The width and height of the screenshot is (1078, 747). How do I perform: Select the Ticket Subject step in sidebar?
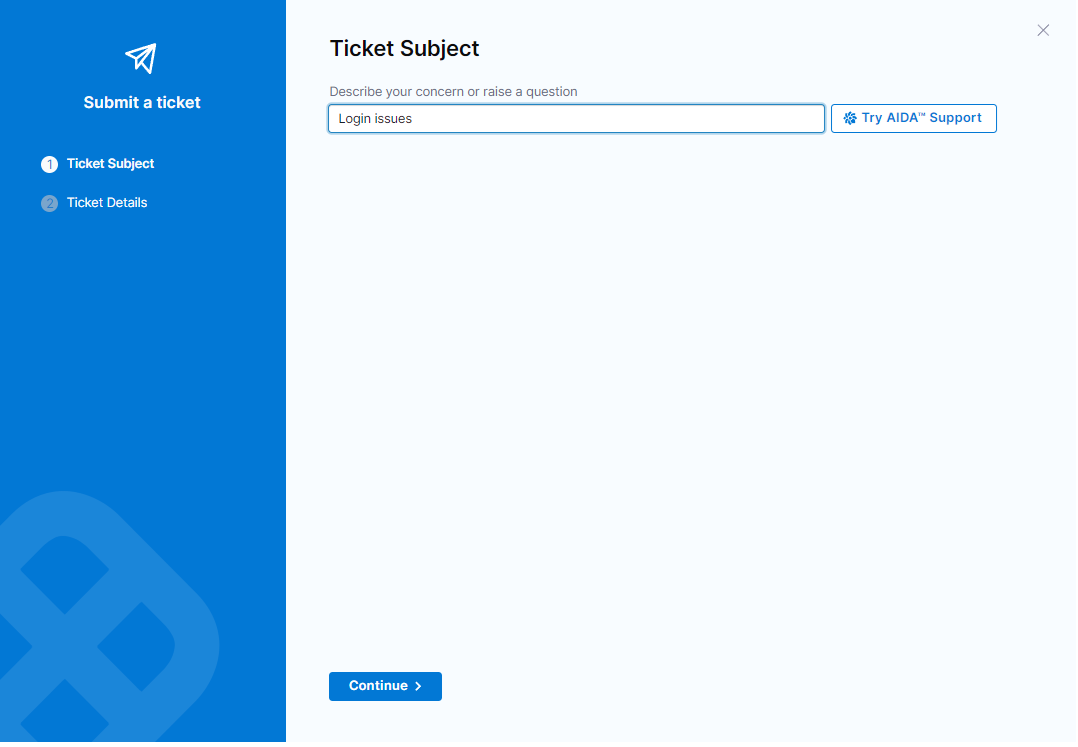(110, 164)
